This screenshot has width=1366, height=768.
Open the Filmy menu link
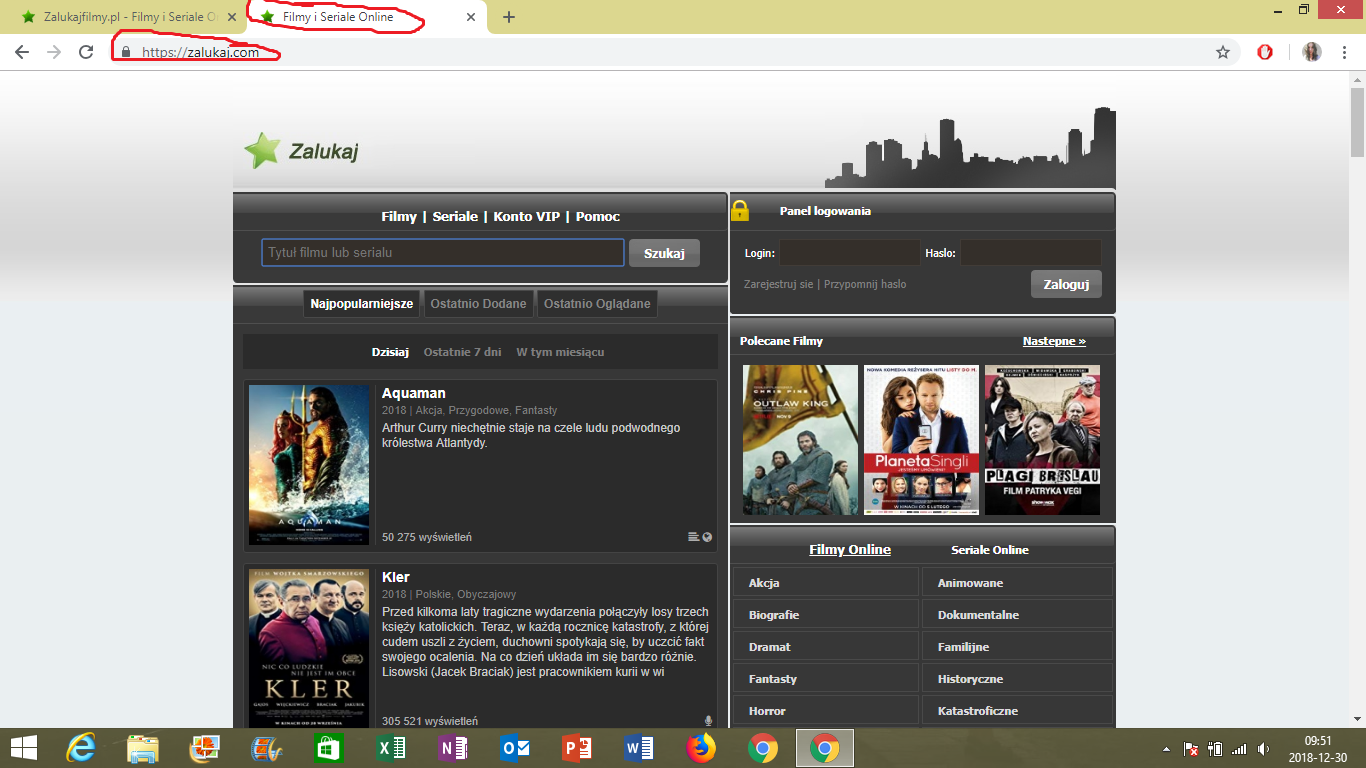(399, 216)
